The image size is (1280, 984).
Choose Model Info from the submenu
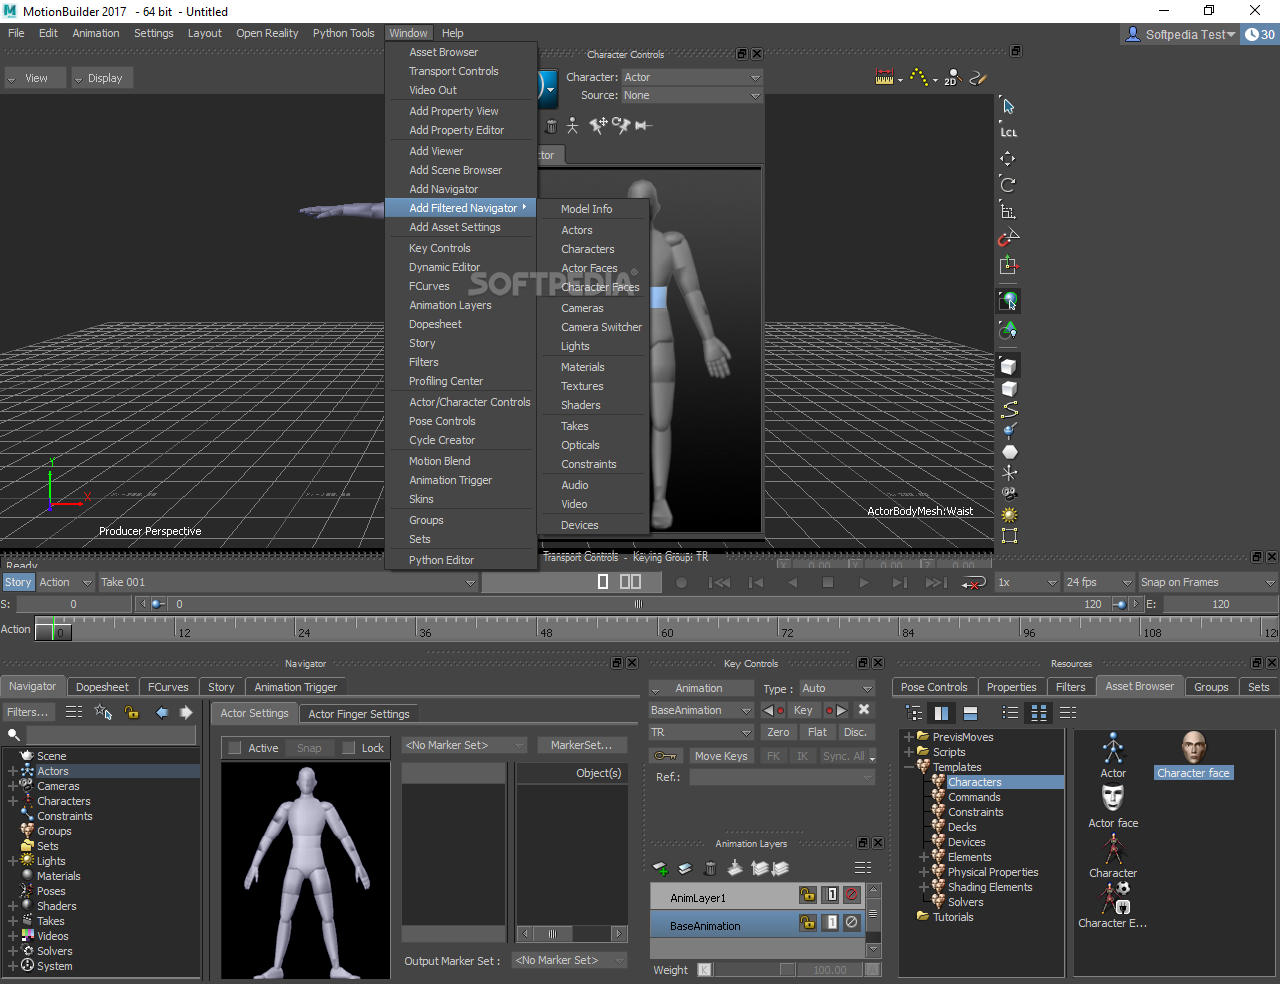pos(586,209)
